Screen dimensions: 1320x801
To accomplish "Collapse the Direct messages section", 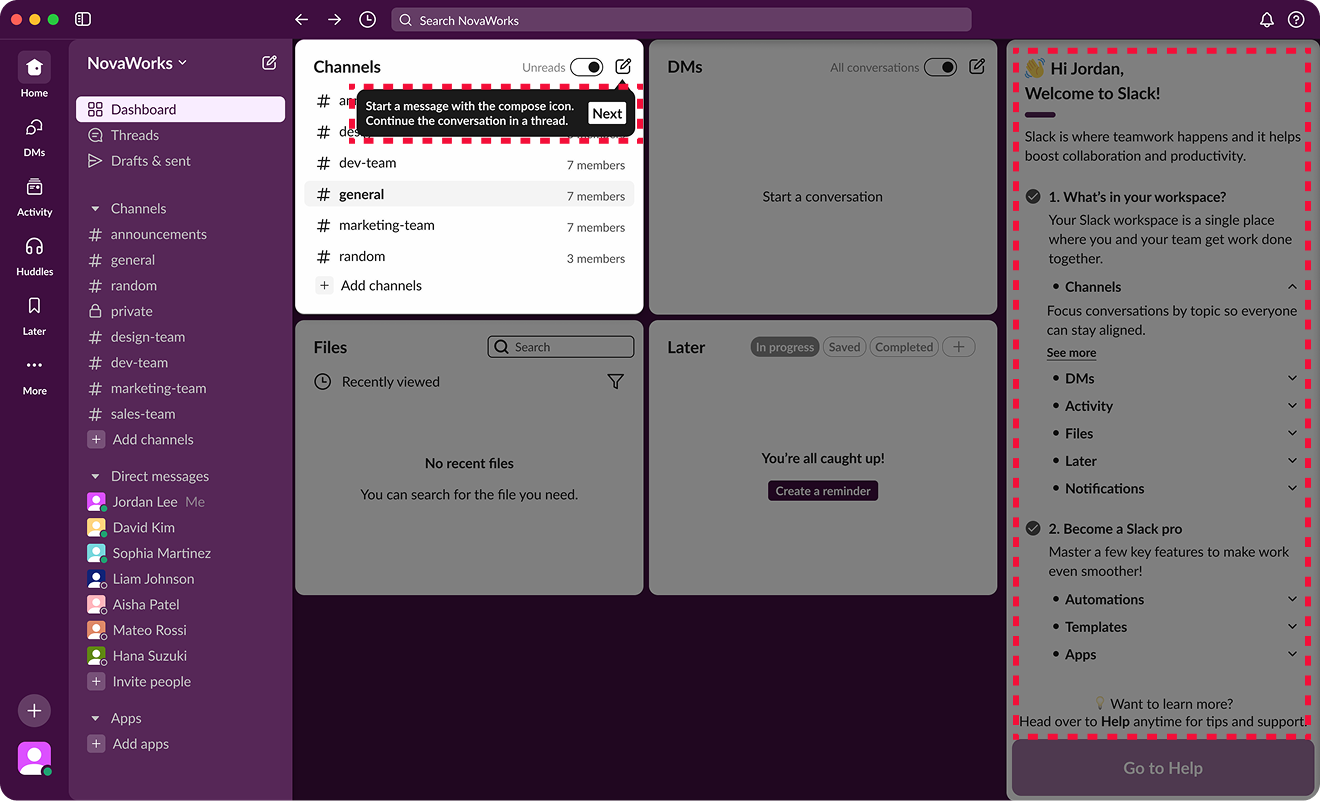I will pyautogui.click(x=96, y=476).
